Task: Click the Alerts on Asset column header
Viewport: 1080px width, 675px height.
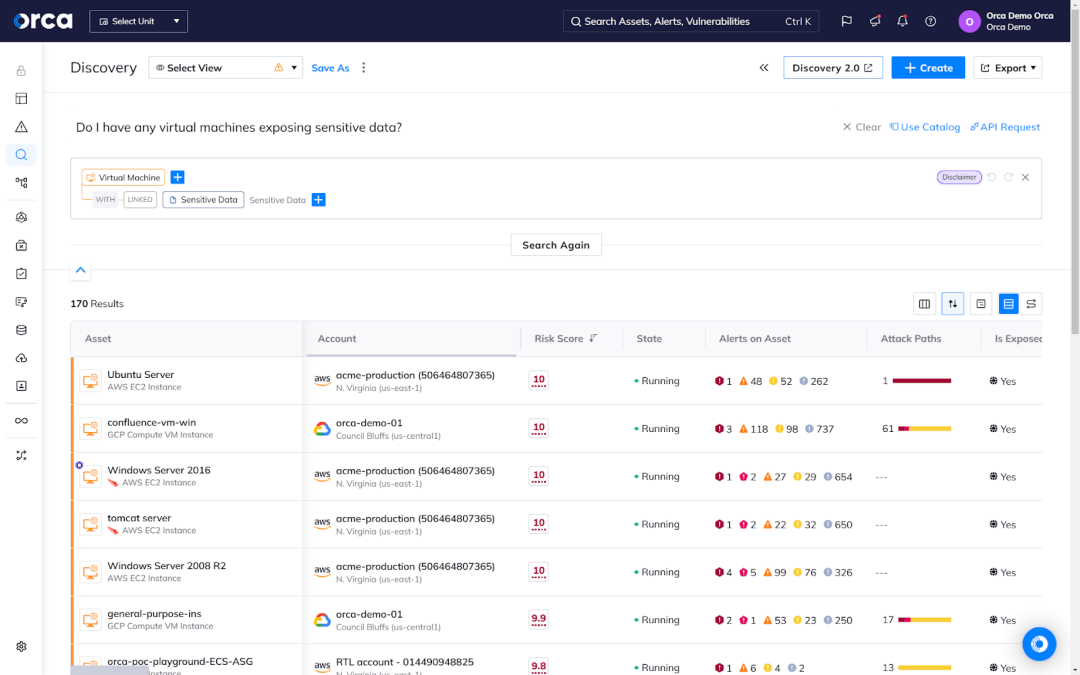Action: pyautogui.click(x=755, y=338)
